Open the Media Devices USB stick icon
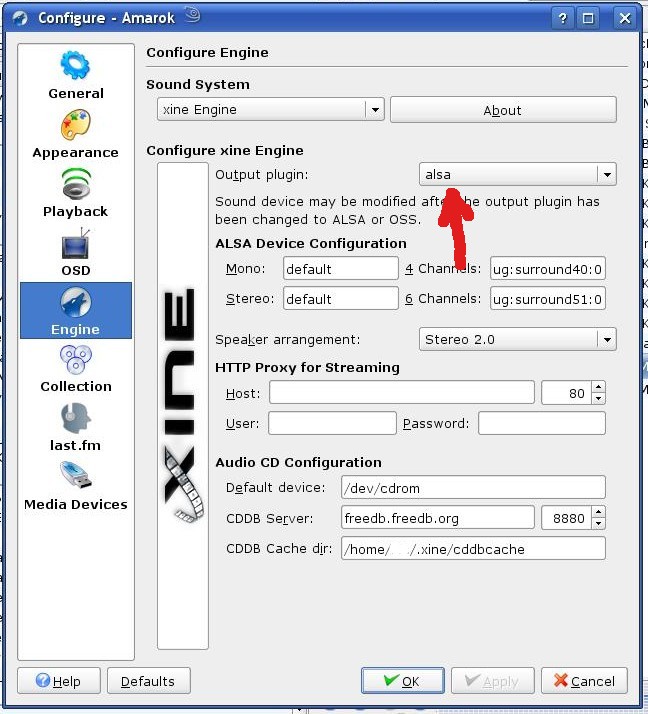 [76, 475]
